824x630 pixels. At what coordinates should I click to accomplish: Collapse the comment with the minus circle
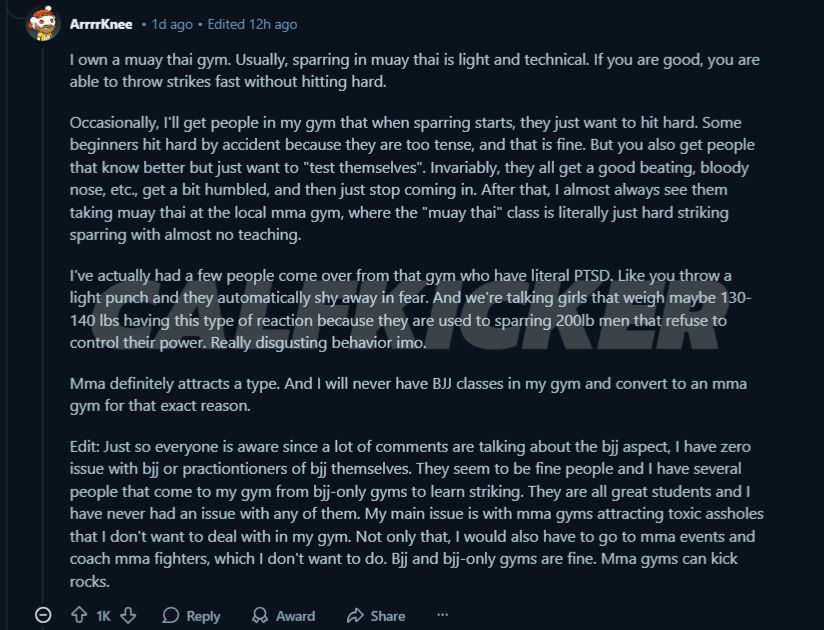(x=43, y=616)
